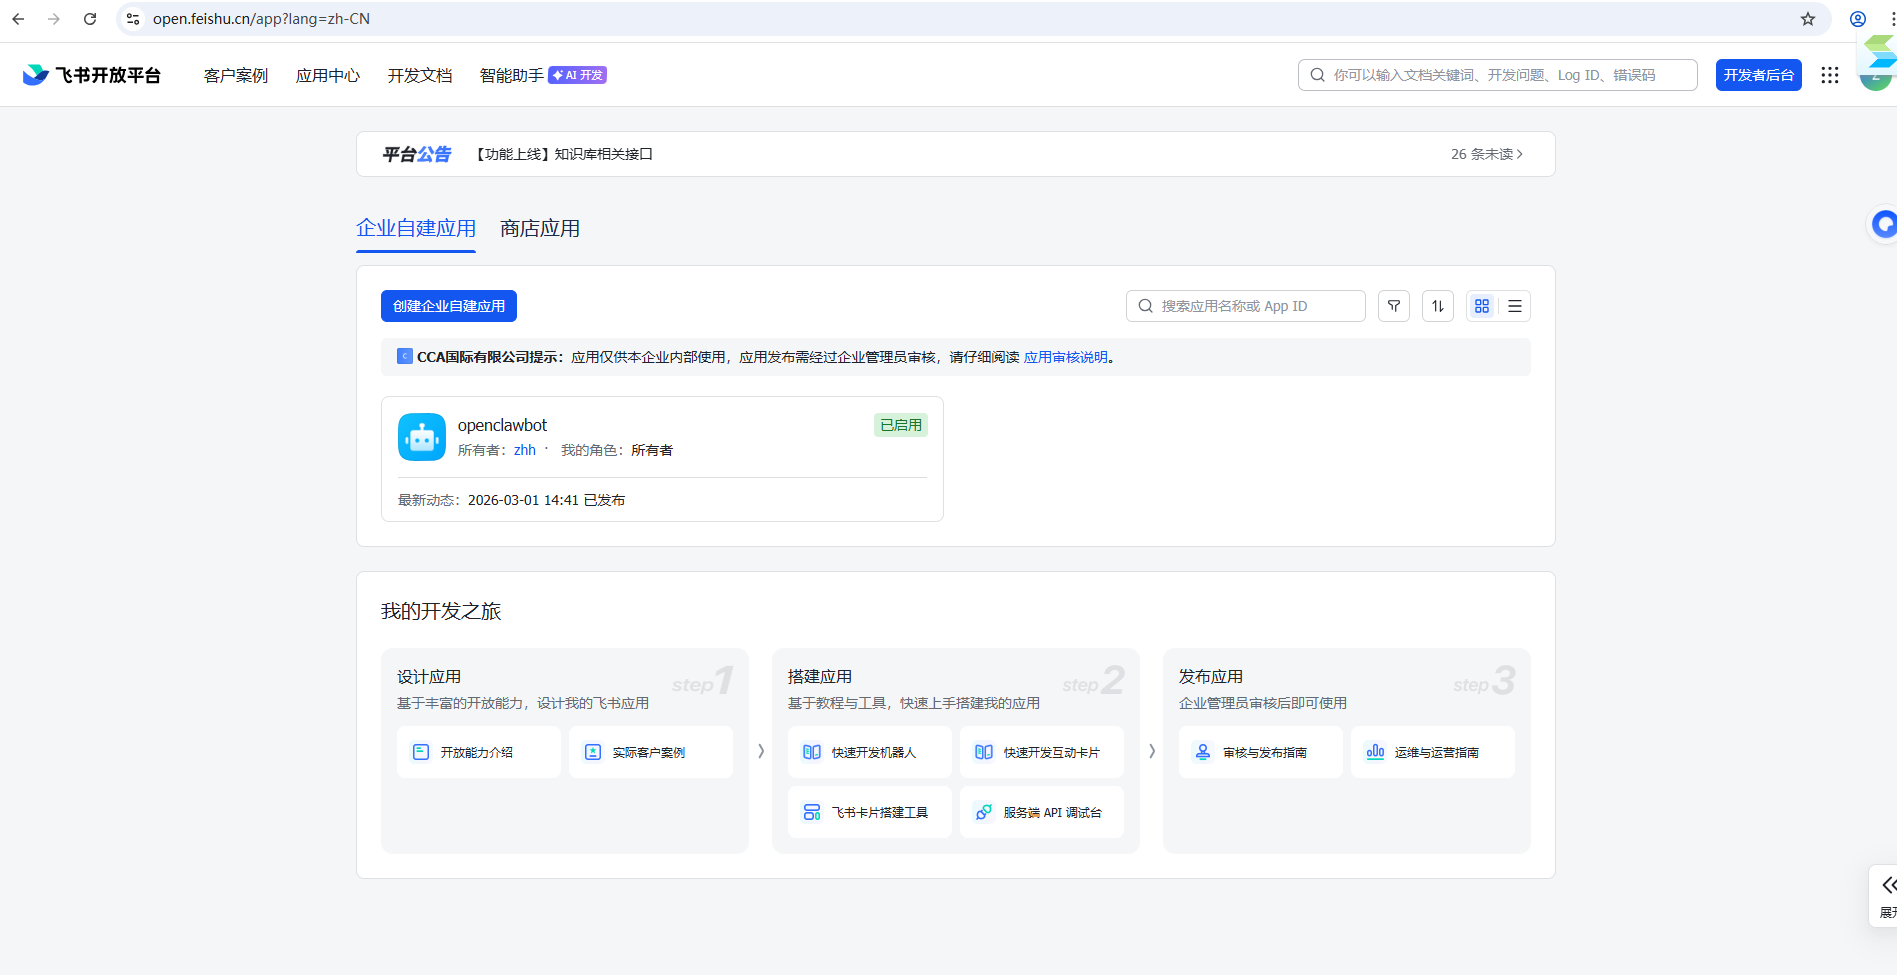Click the 飞书卡片搭建工具 icon
Screen dimensions: 1897x975
coord(812,812)
